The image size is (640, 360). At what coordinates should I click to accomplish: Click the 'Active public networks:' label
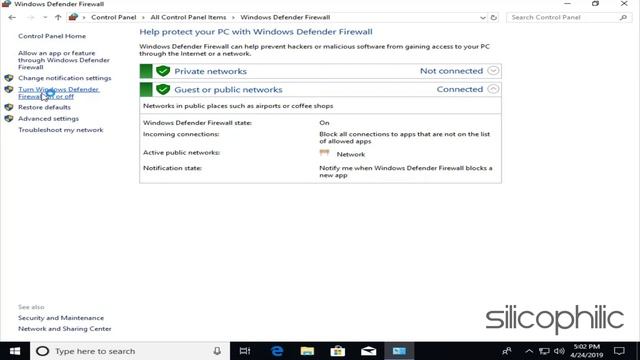tap(181, 153)
